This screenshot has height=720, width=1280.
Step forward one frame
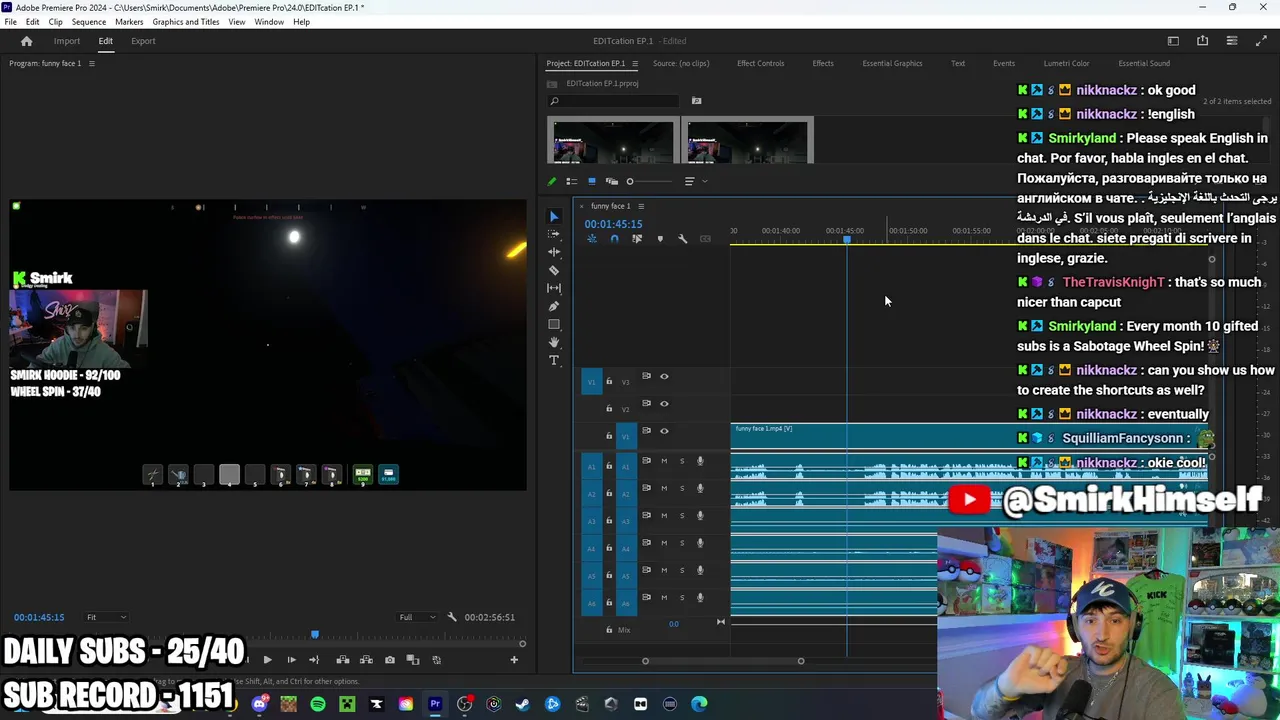coord(291,660)
